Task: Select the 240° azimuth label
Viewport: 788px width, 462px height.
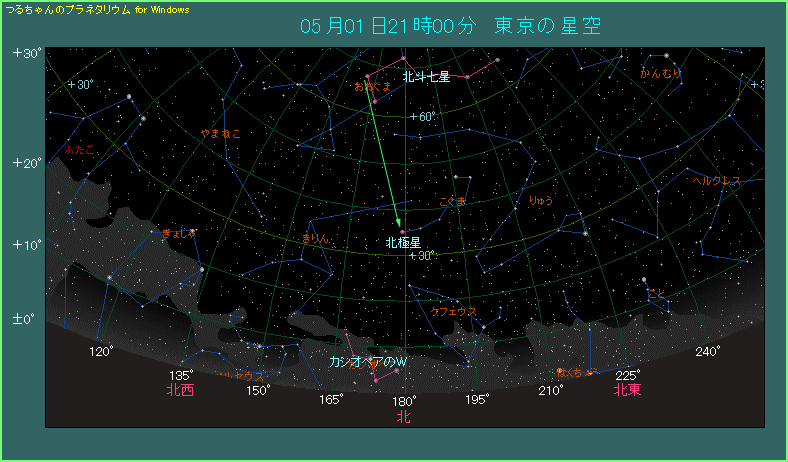Action: click(708, 351)
